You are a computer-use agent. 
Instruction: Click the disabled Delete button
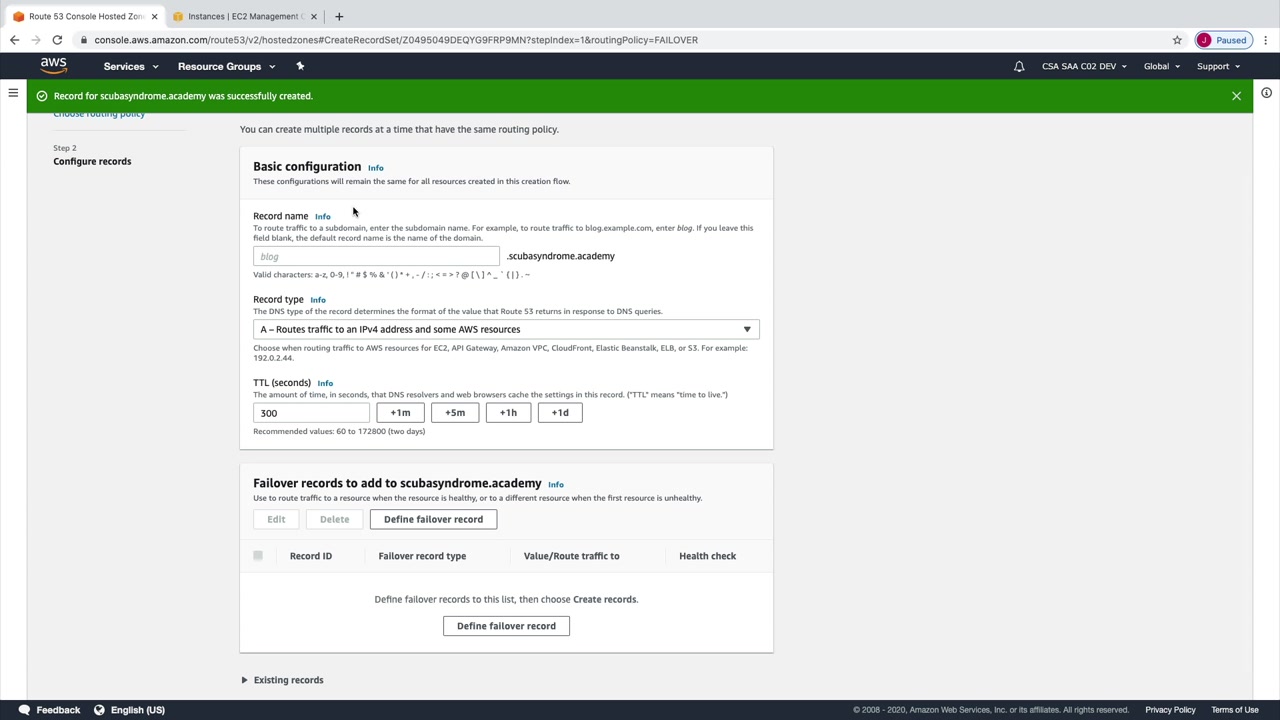334,519
